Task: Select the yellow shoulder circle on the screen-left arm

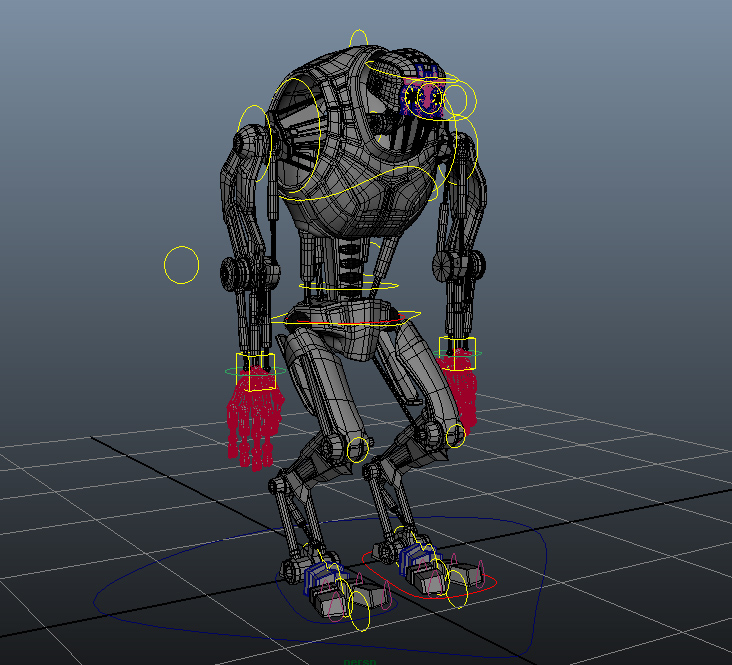Action: pos(254,143)
